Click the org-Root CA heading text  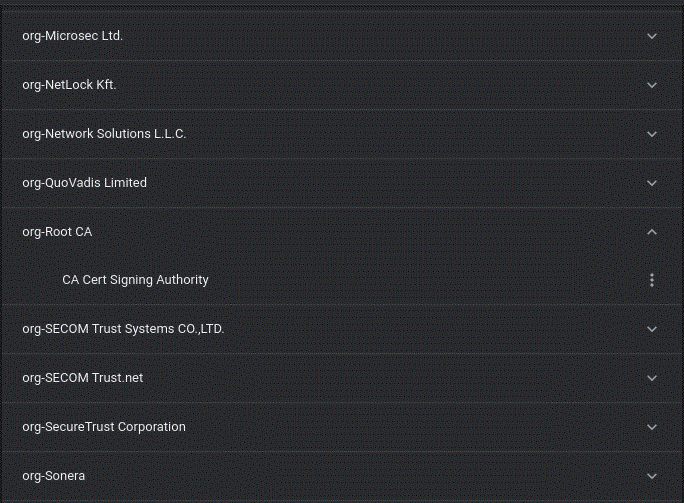[x=57, y=232]
